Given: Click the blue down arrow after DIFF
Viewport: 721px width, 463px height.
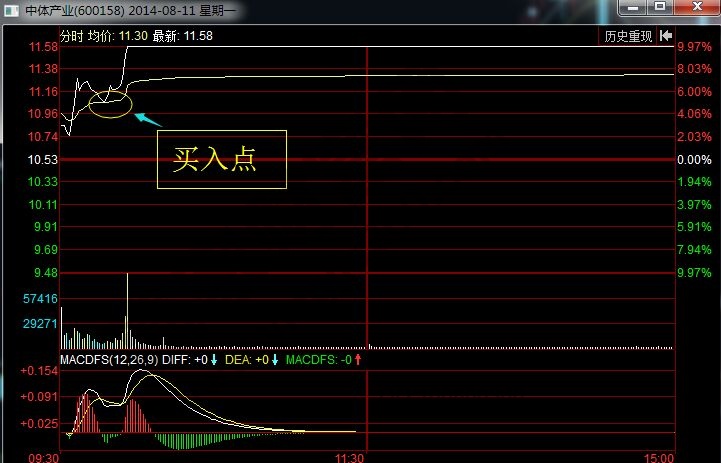Looking at the screenshot, I should (x=214, y=359).
